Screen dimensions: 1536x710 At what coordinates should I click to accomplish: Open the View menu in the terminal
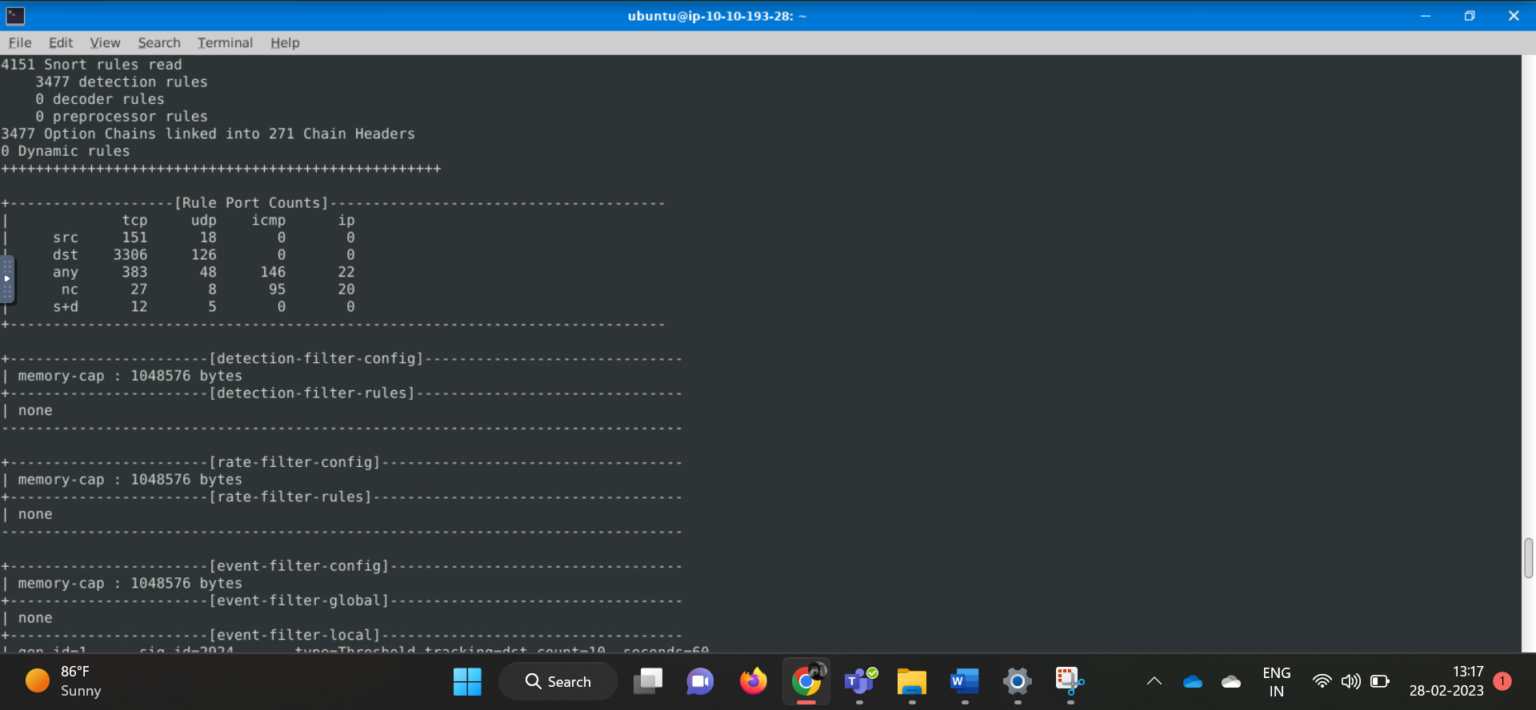(x=105, y=42)
